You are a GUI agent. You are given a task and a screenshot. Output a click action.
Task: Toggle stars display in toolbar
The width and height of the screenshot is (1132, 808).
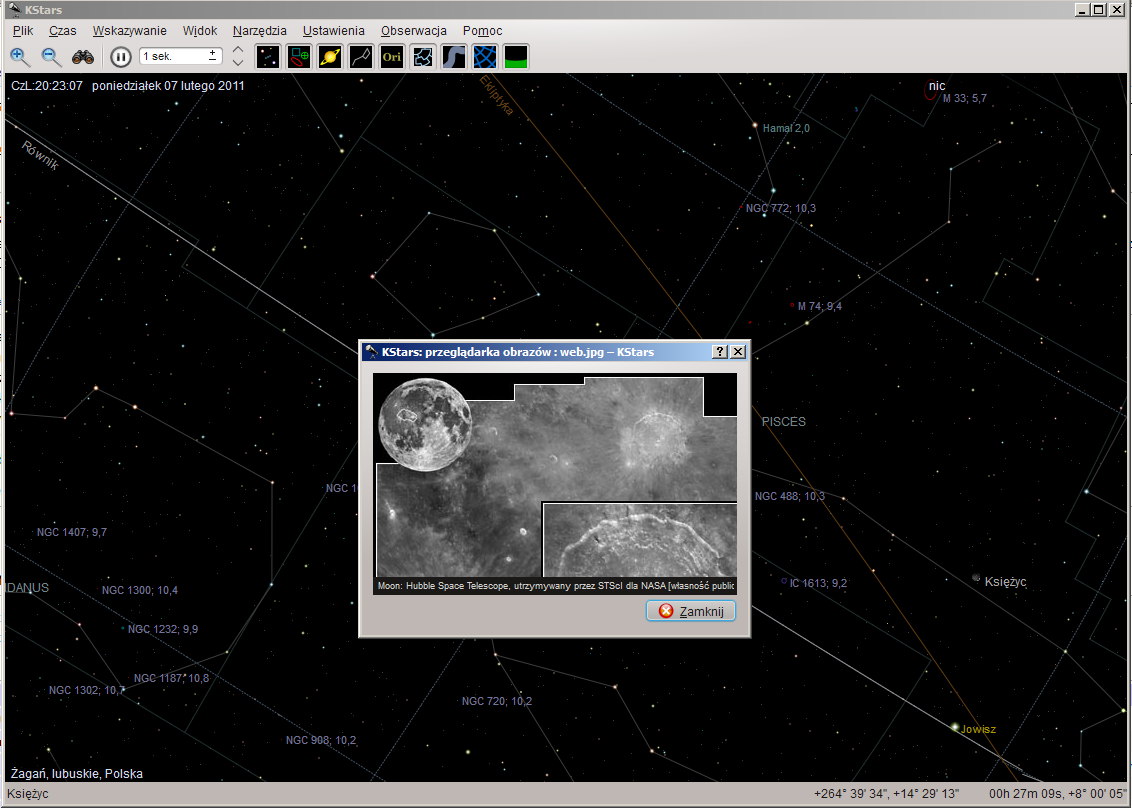click(x=268, y=57)
